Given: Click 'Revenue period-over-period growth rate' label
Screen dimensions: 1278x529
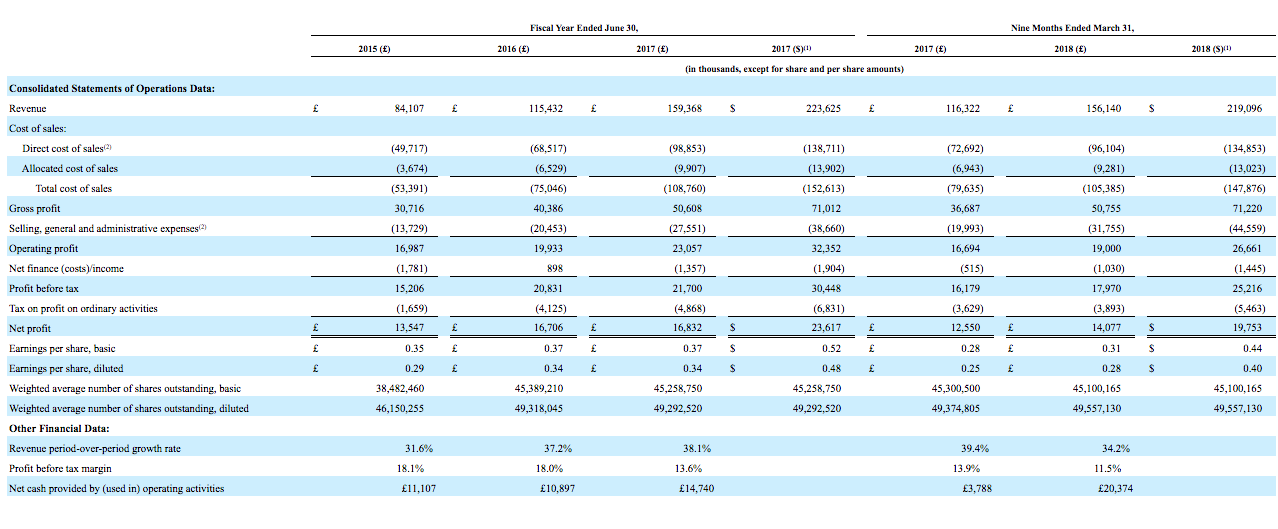Looking at the screenshot, I should (x=95, y=448).
